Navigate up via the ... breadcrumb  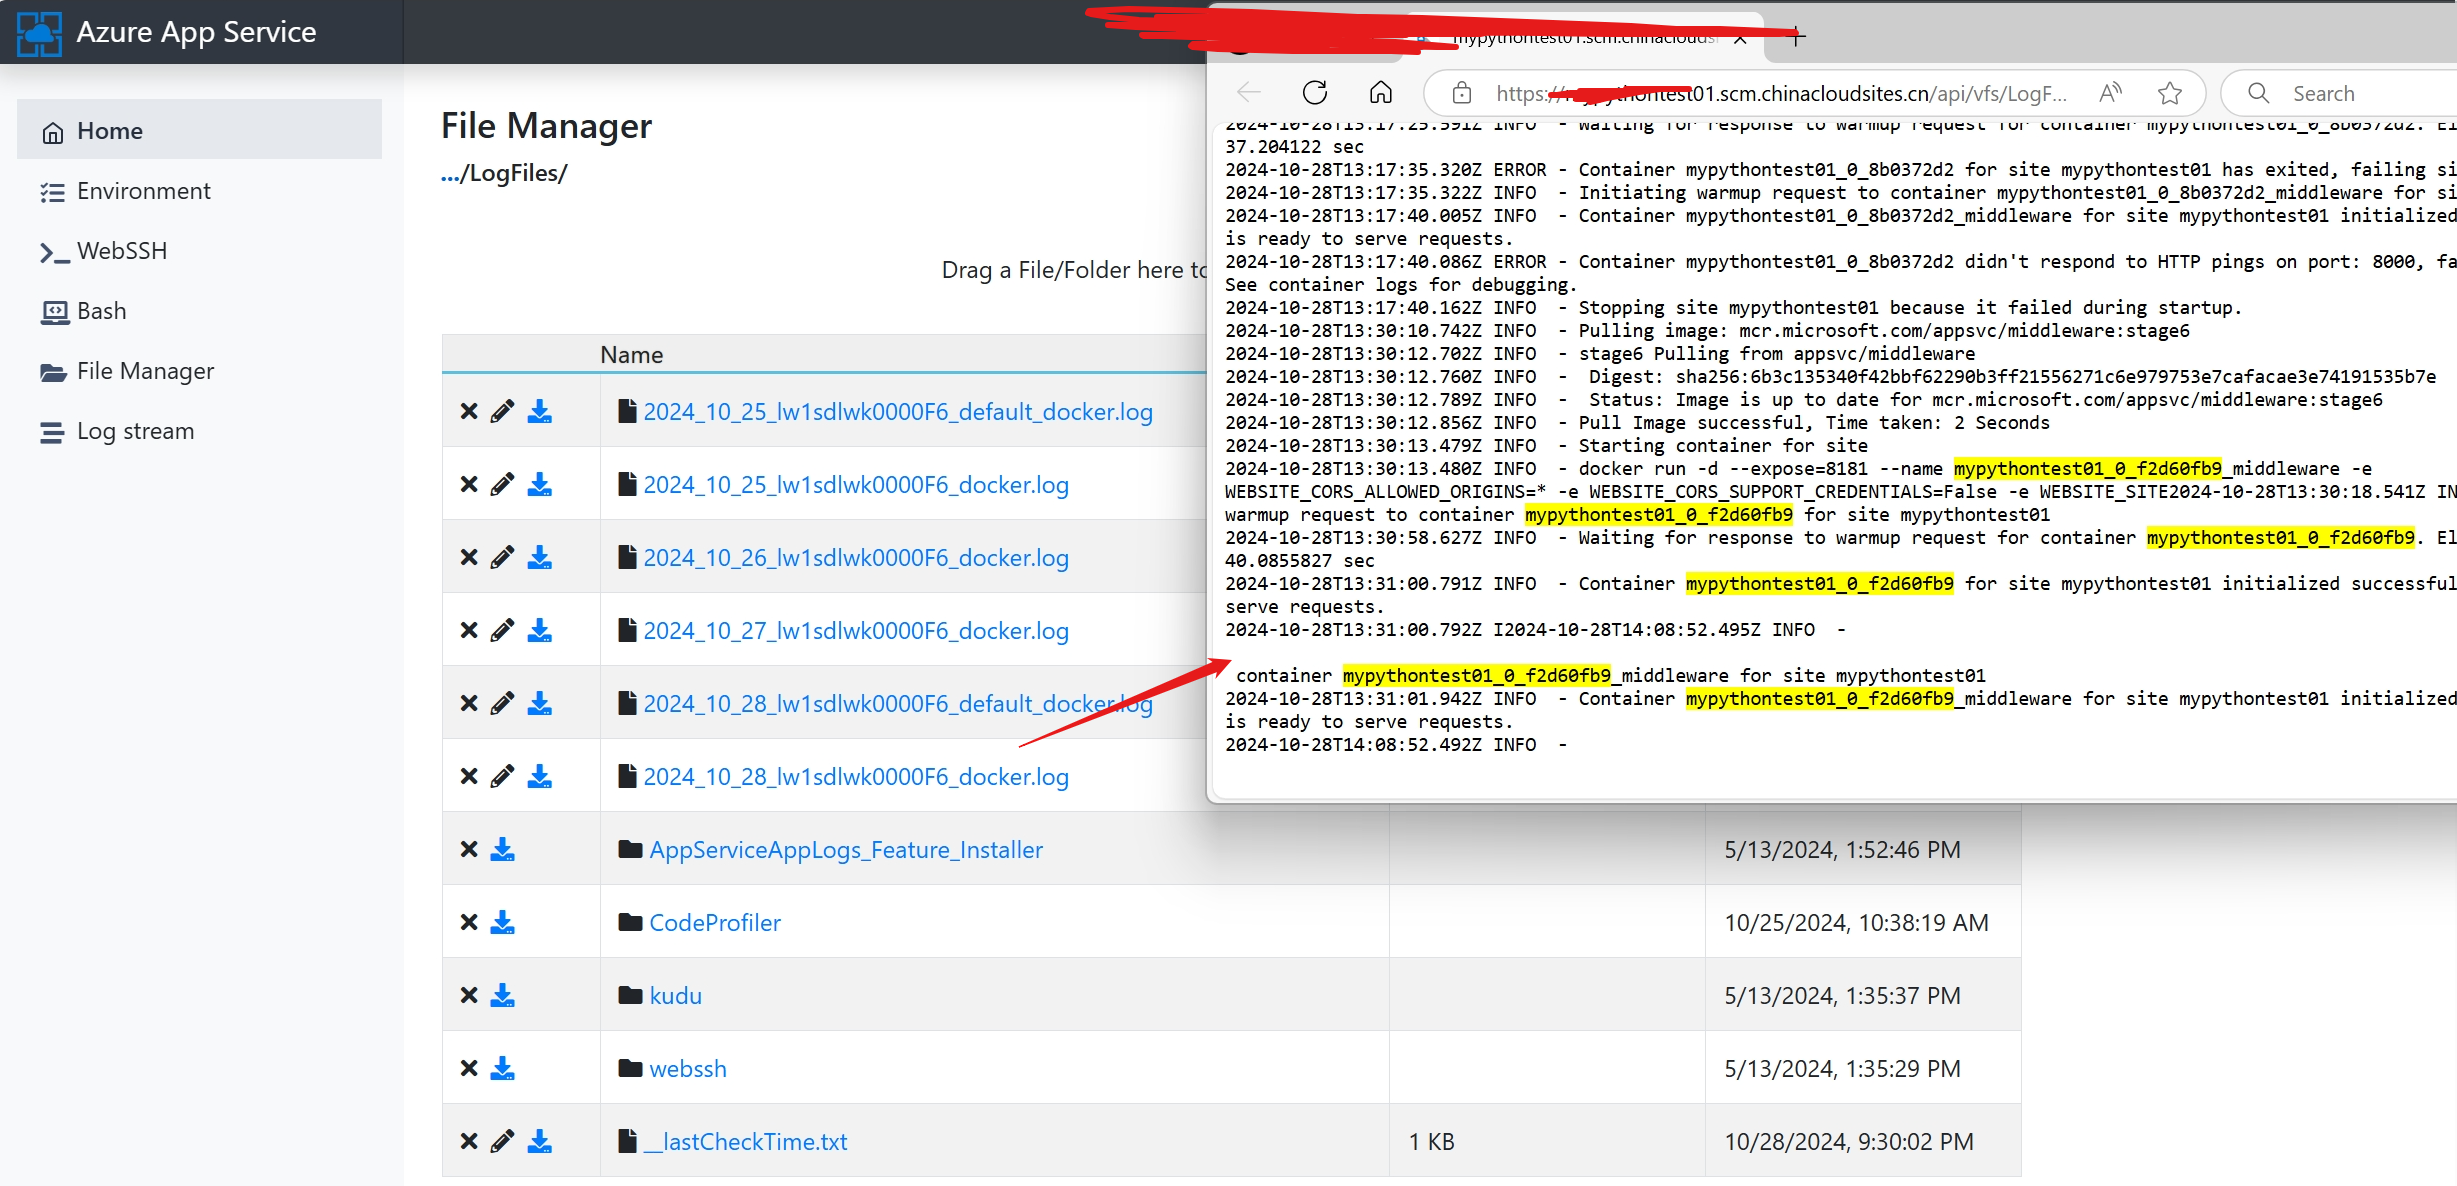pos(449,174)
